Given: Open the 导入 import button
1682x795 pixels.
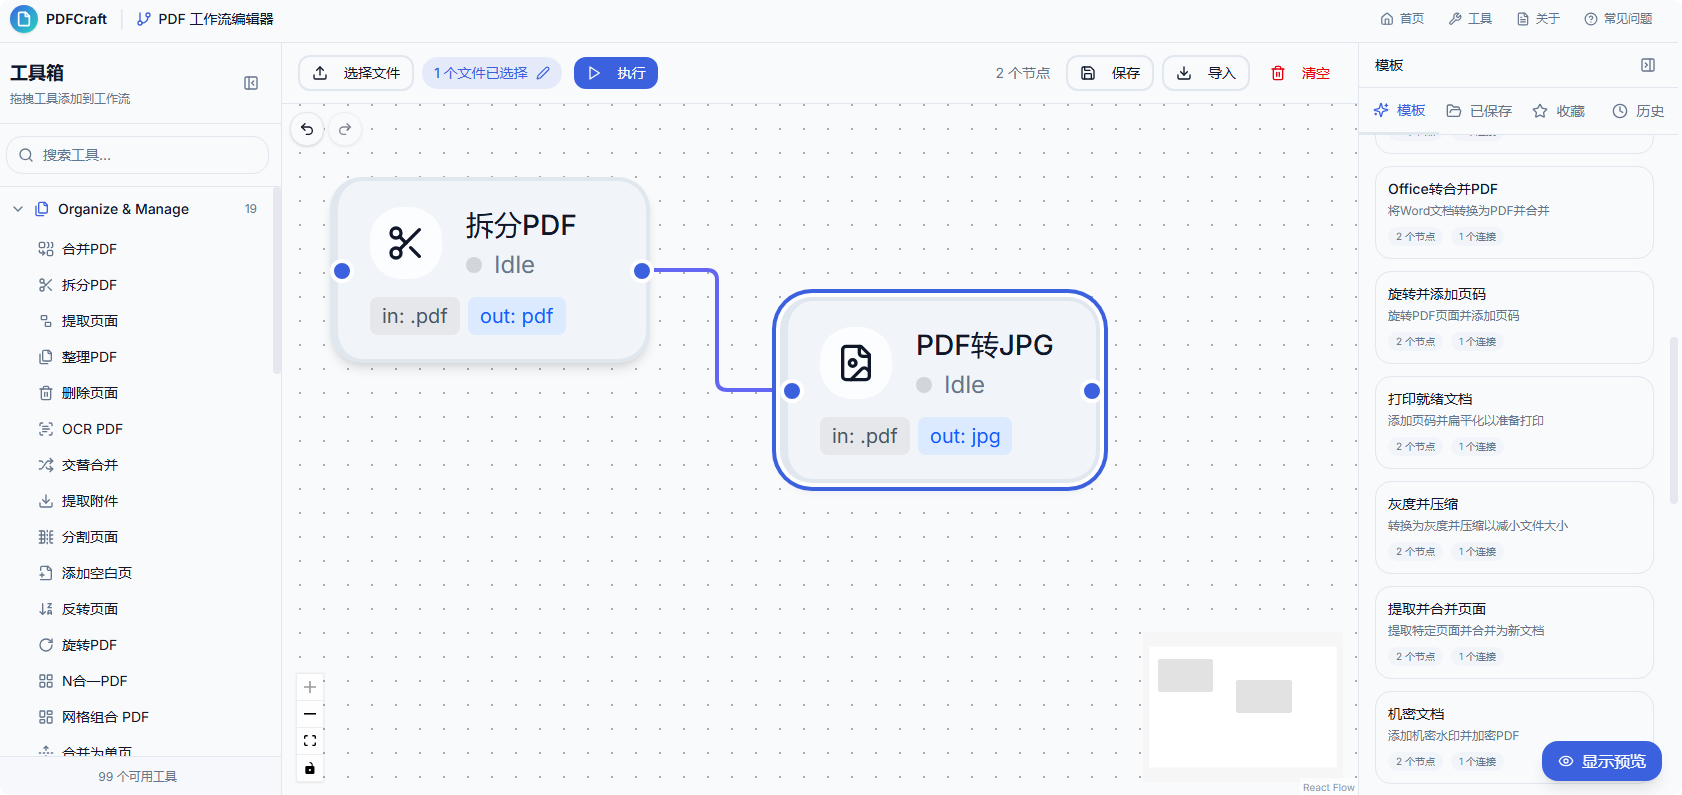Looking at the screenshot, I should 1206,73.
